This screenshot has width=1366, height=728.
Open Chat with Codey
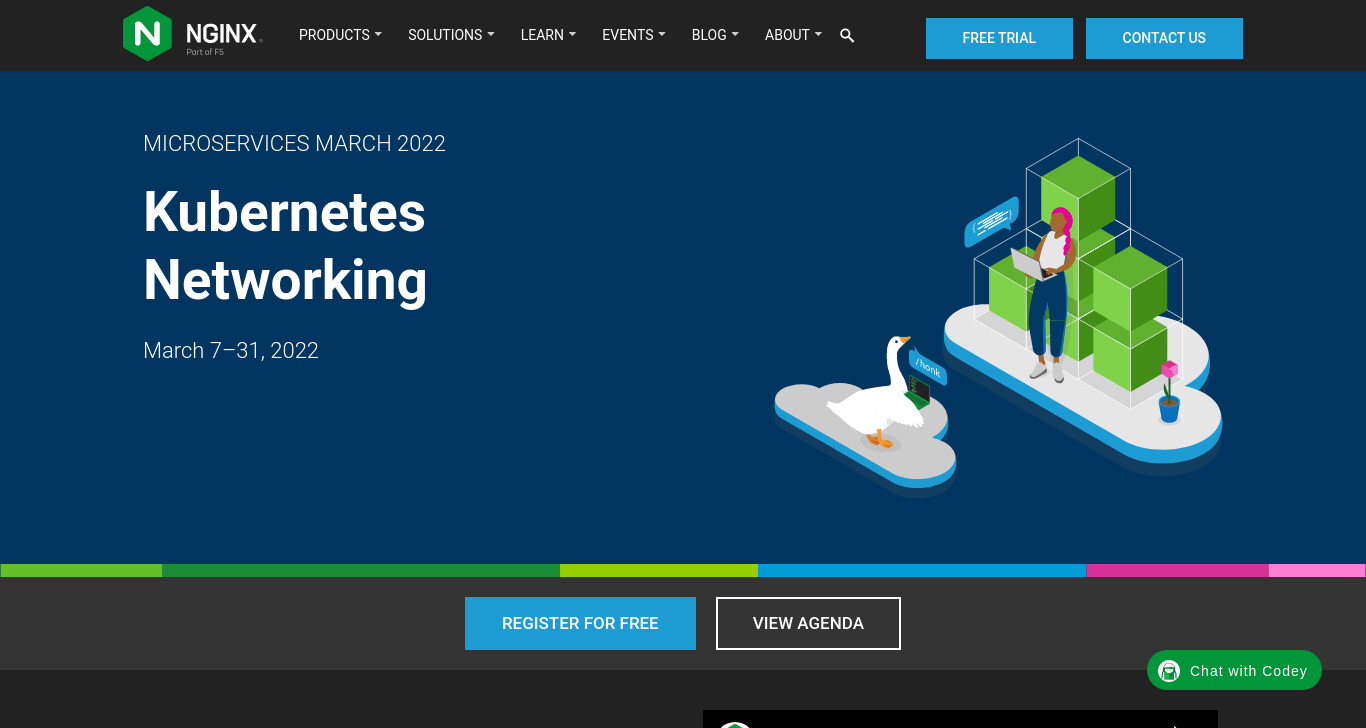click(x=1234, y=670)
